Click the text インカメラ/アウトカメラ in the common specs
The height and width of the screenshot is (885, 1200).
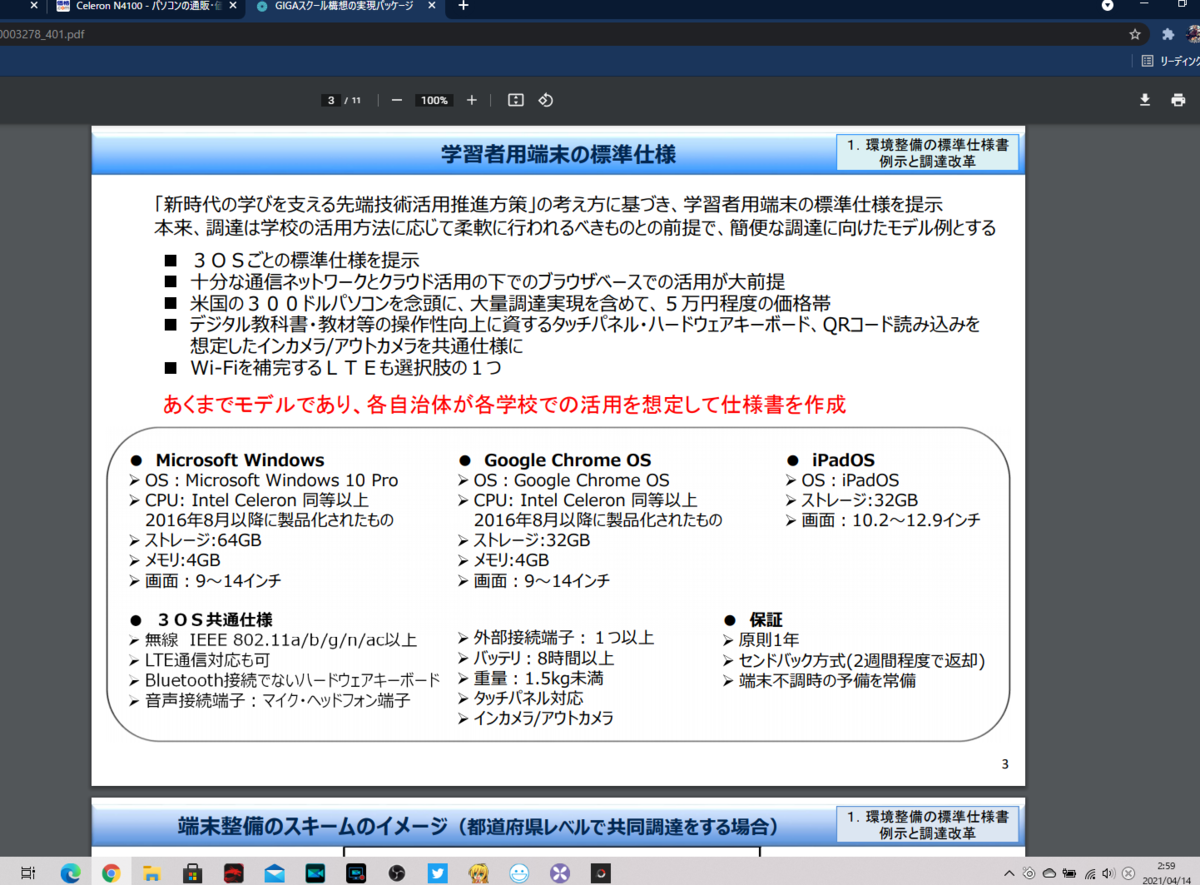543,718
